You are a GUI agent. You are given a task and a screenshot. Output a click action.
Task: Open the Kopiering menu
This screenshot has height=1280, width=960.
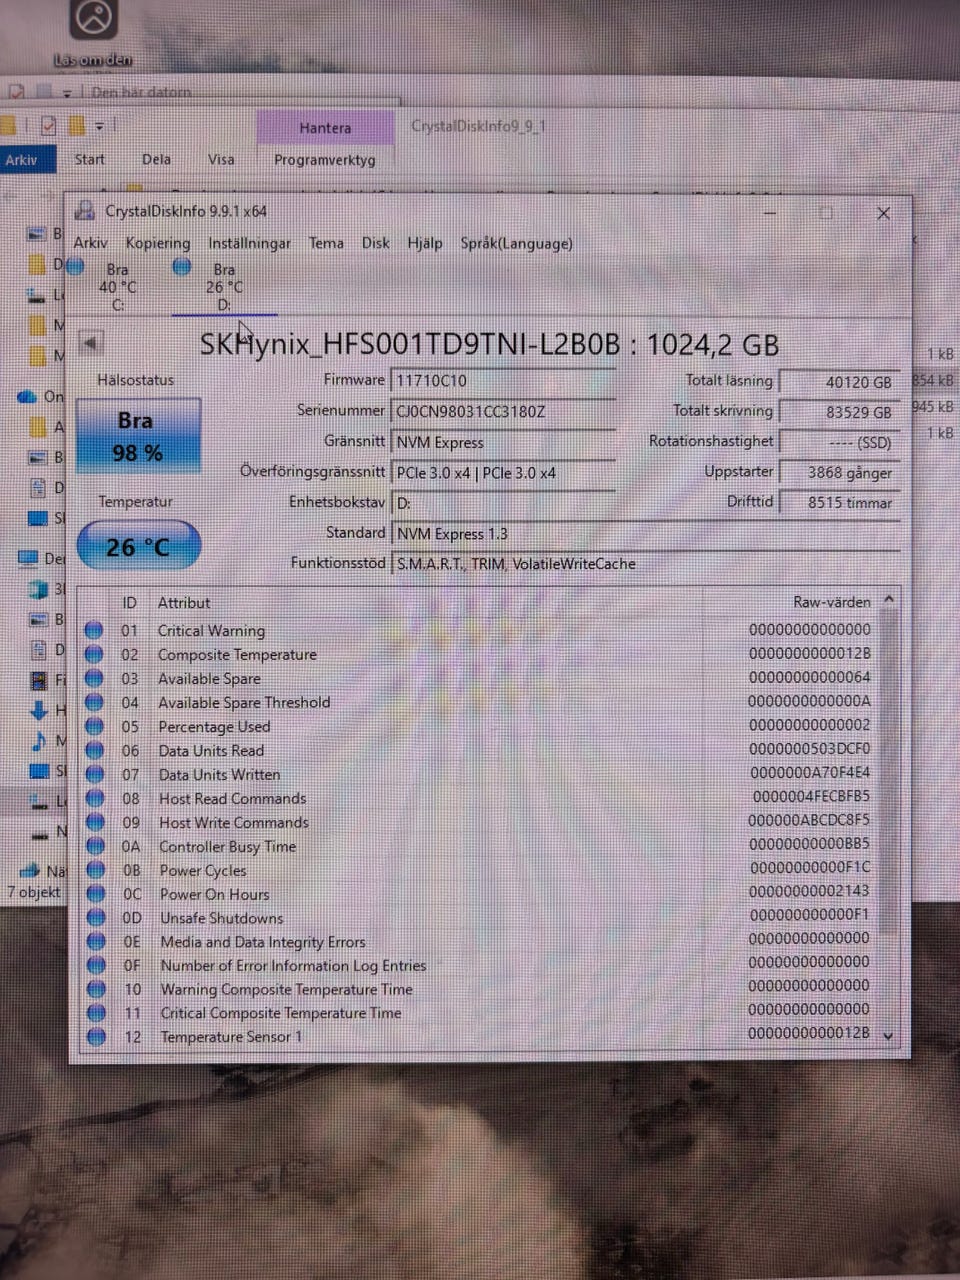point(157,243)
